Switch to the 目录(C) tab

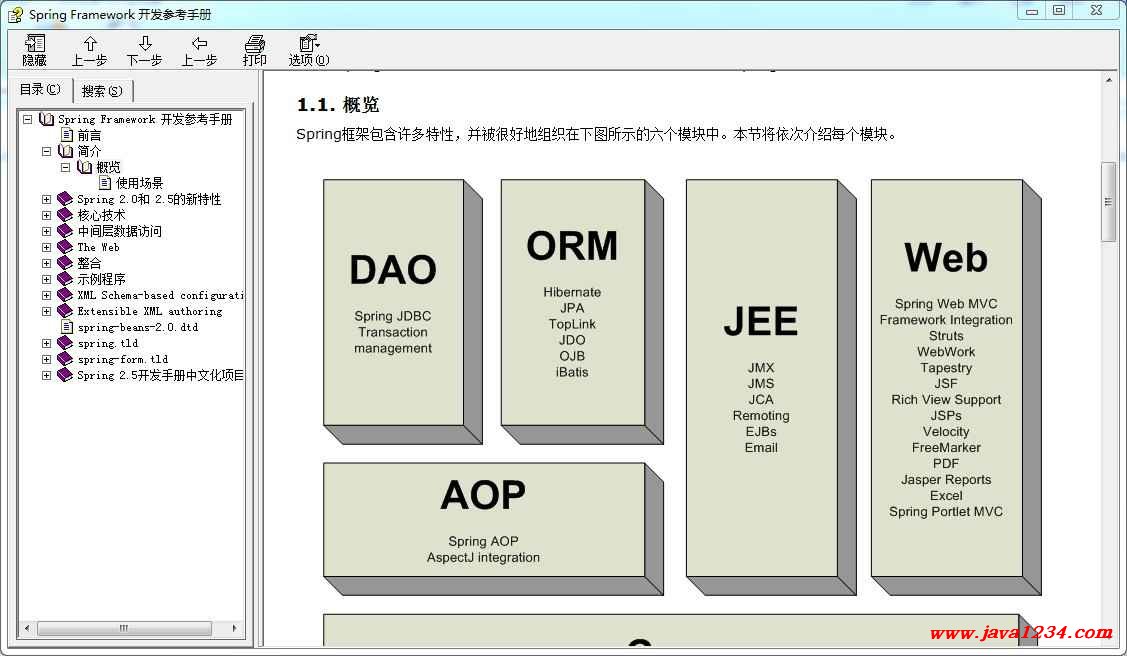point(40,89)
